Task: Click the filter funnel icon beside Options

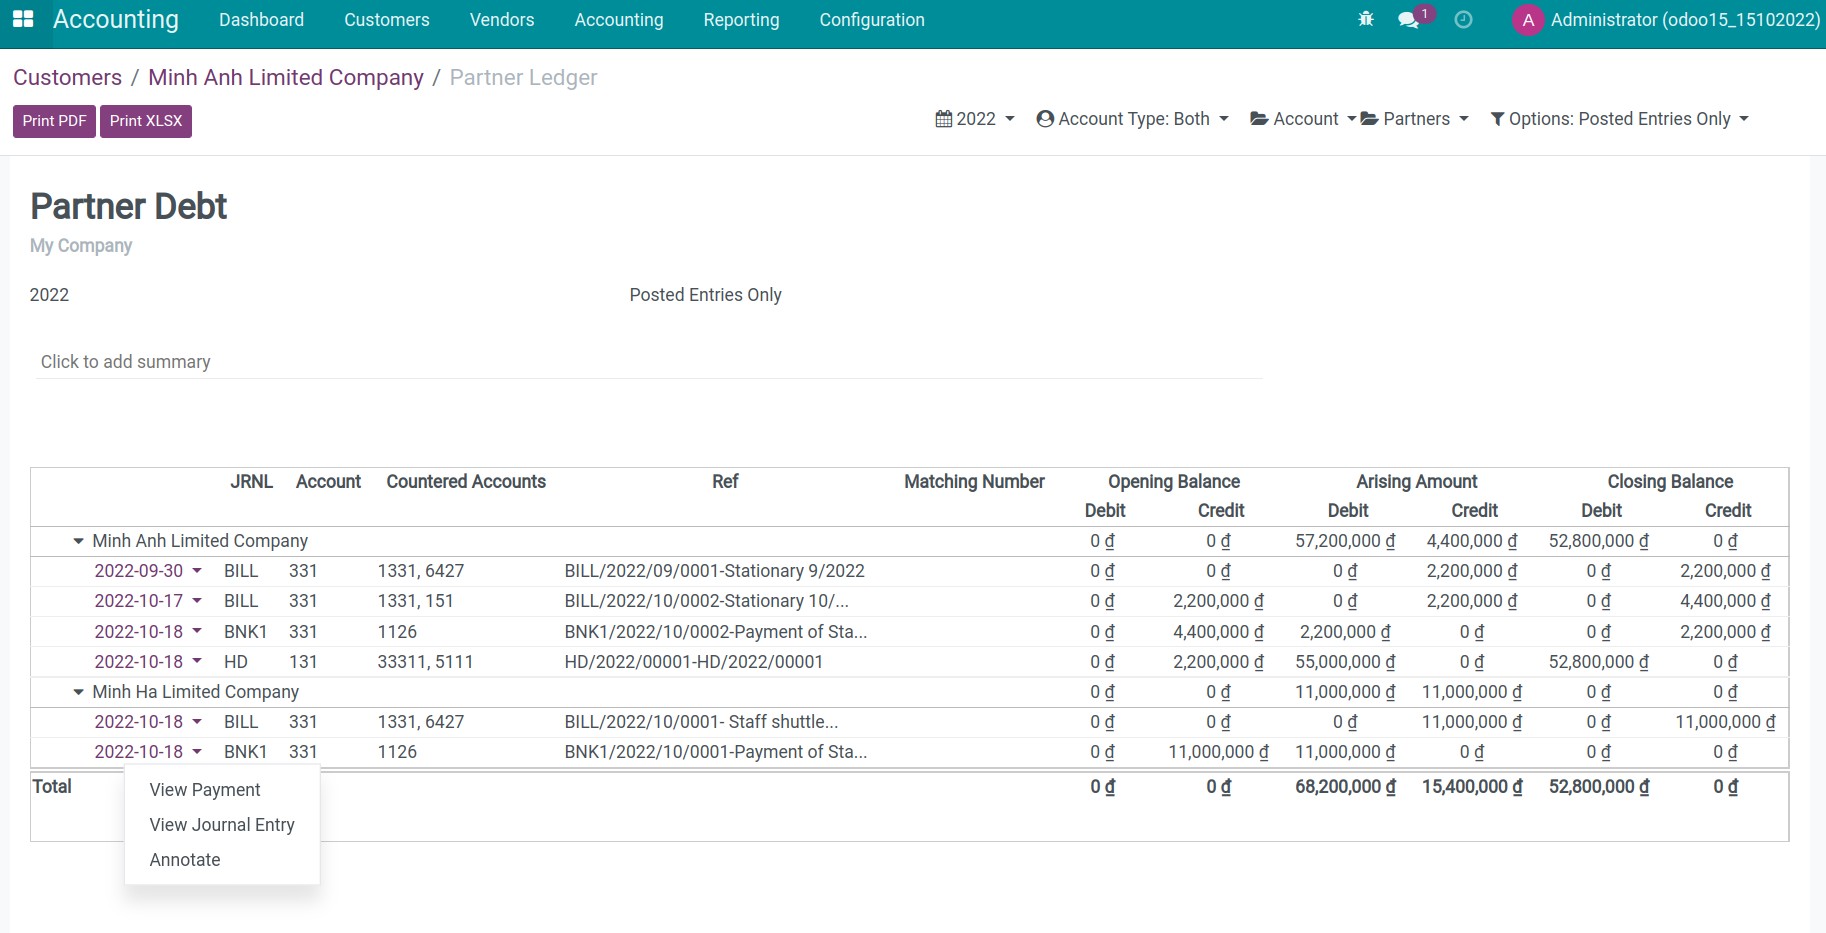Action: [x=1497, y=118]
